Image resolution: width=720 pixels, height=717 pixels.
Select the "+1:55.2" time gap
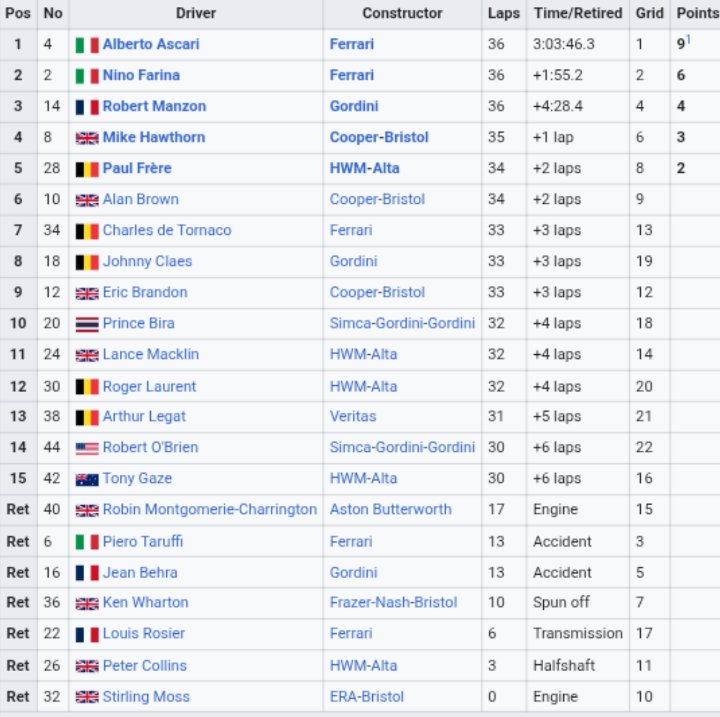(x=557, y=75)
